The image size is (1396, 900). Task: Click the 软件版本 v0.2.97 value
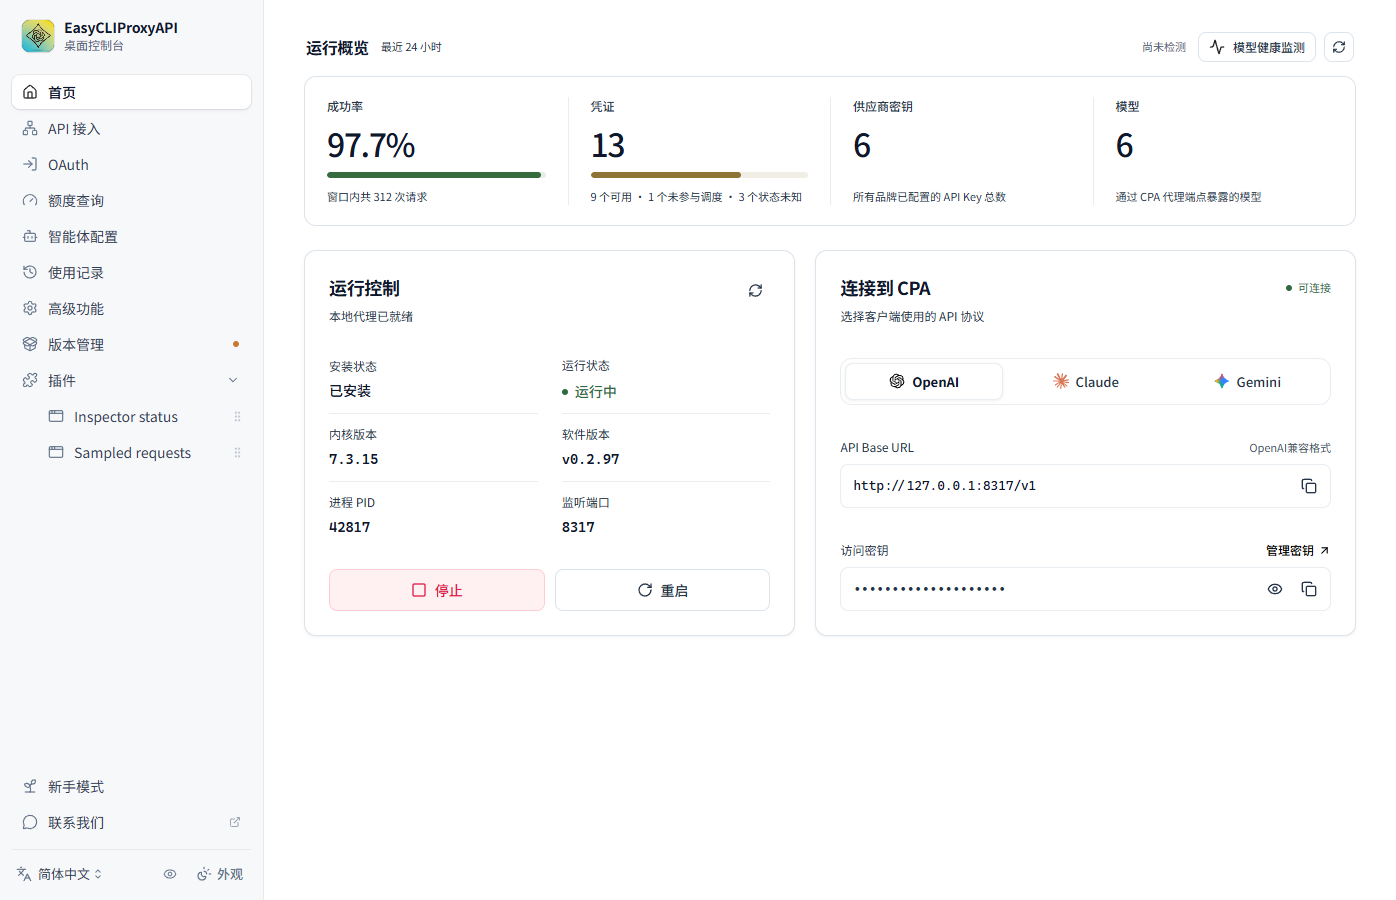[590, 459]
